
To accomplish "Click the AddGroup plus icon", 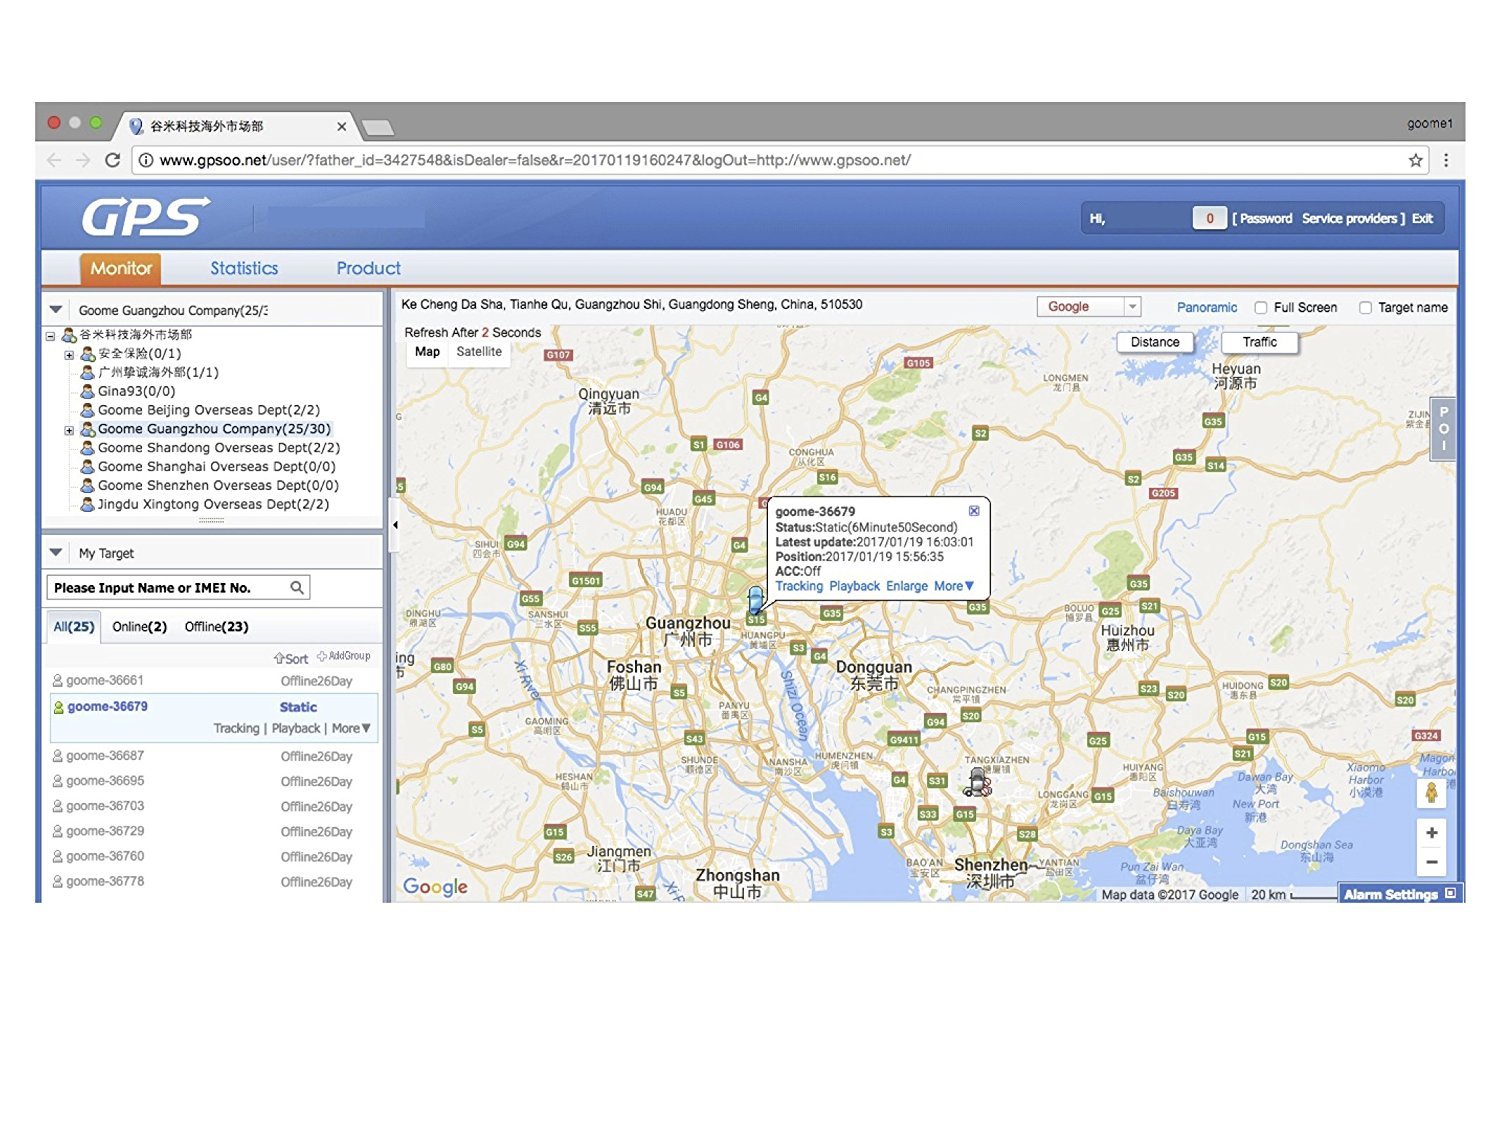I will point(322,656).
